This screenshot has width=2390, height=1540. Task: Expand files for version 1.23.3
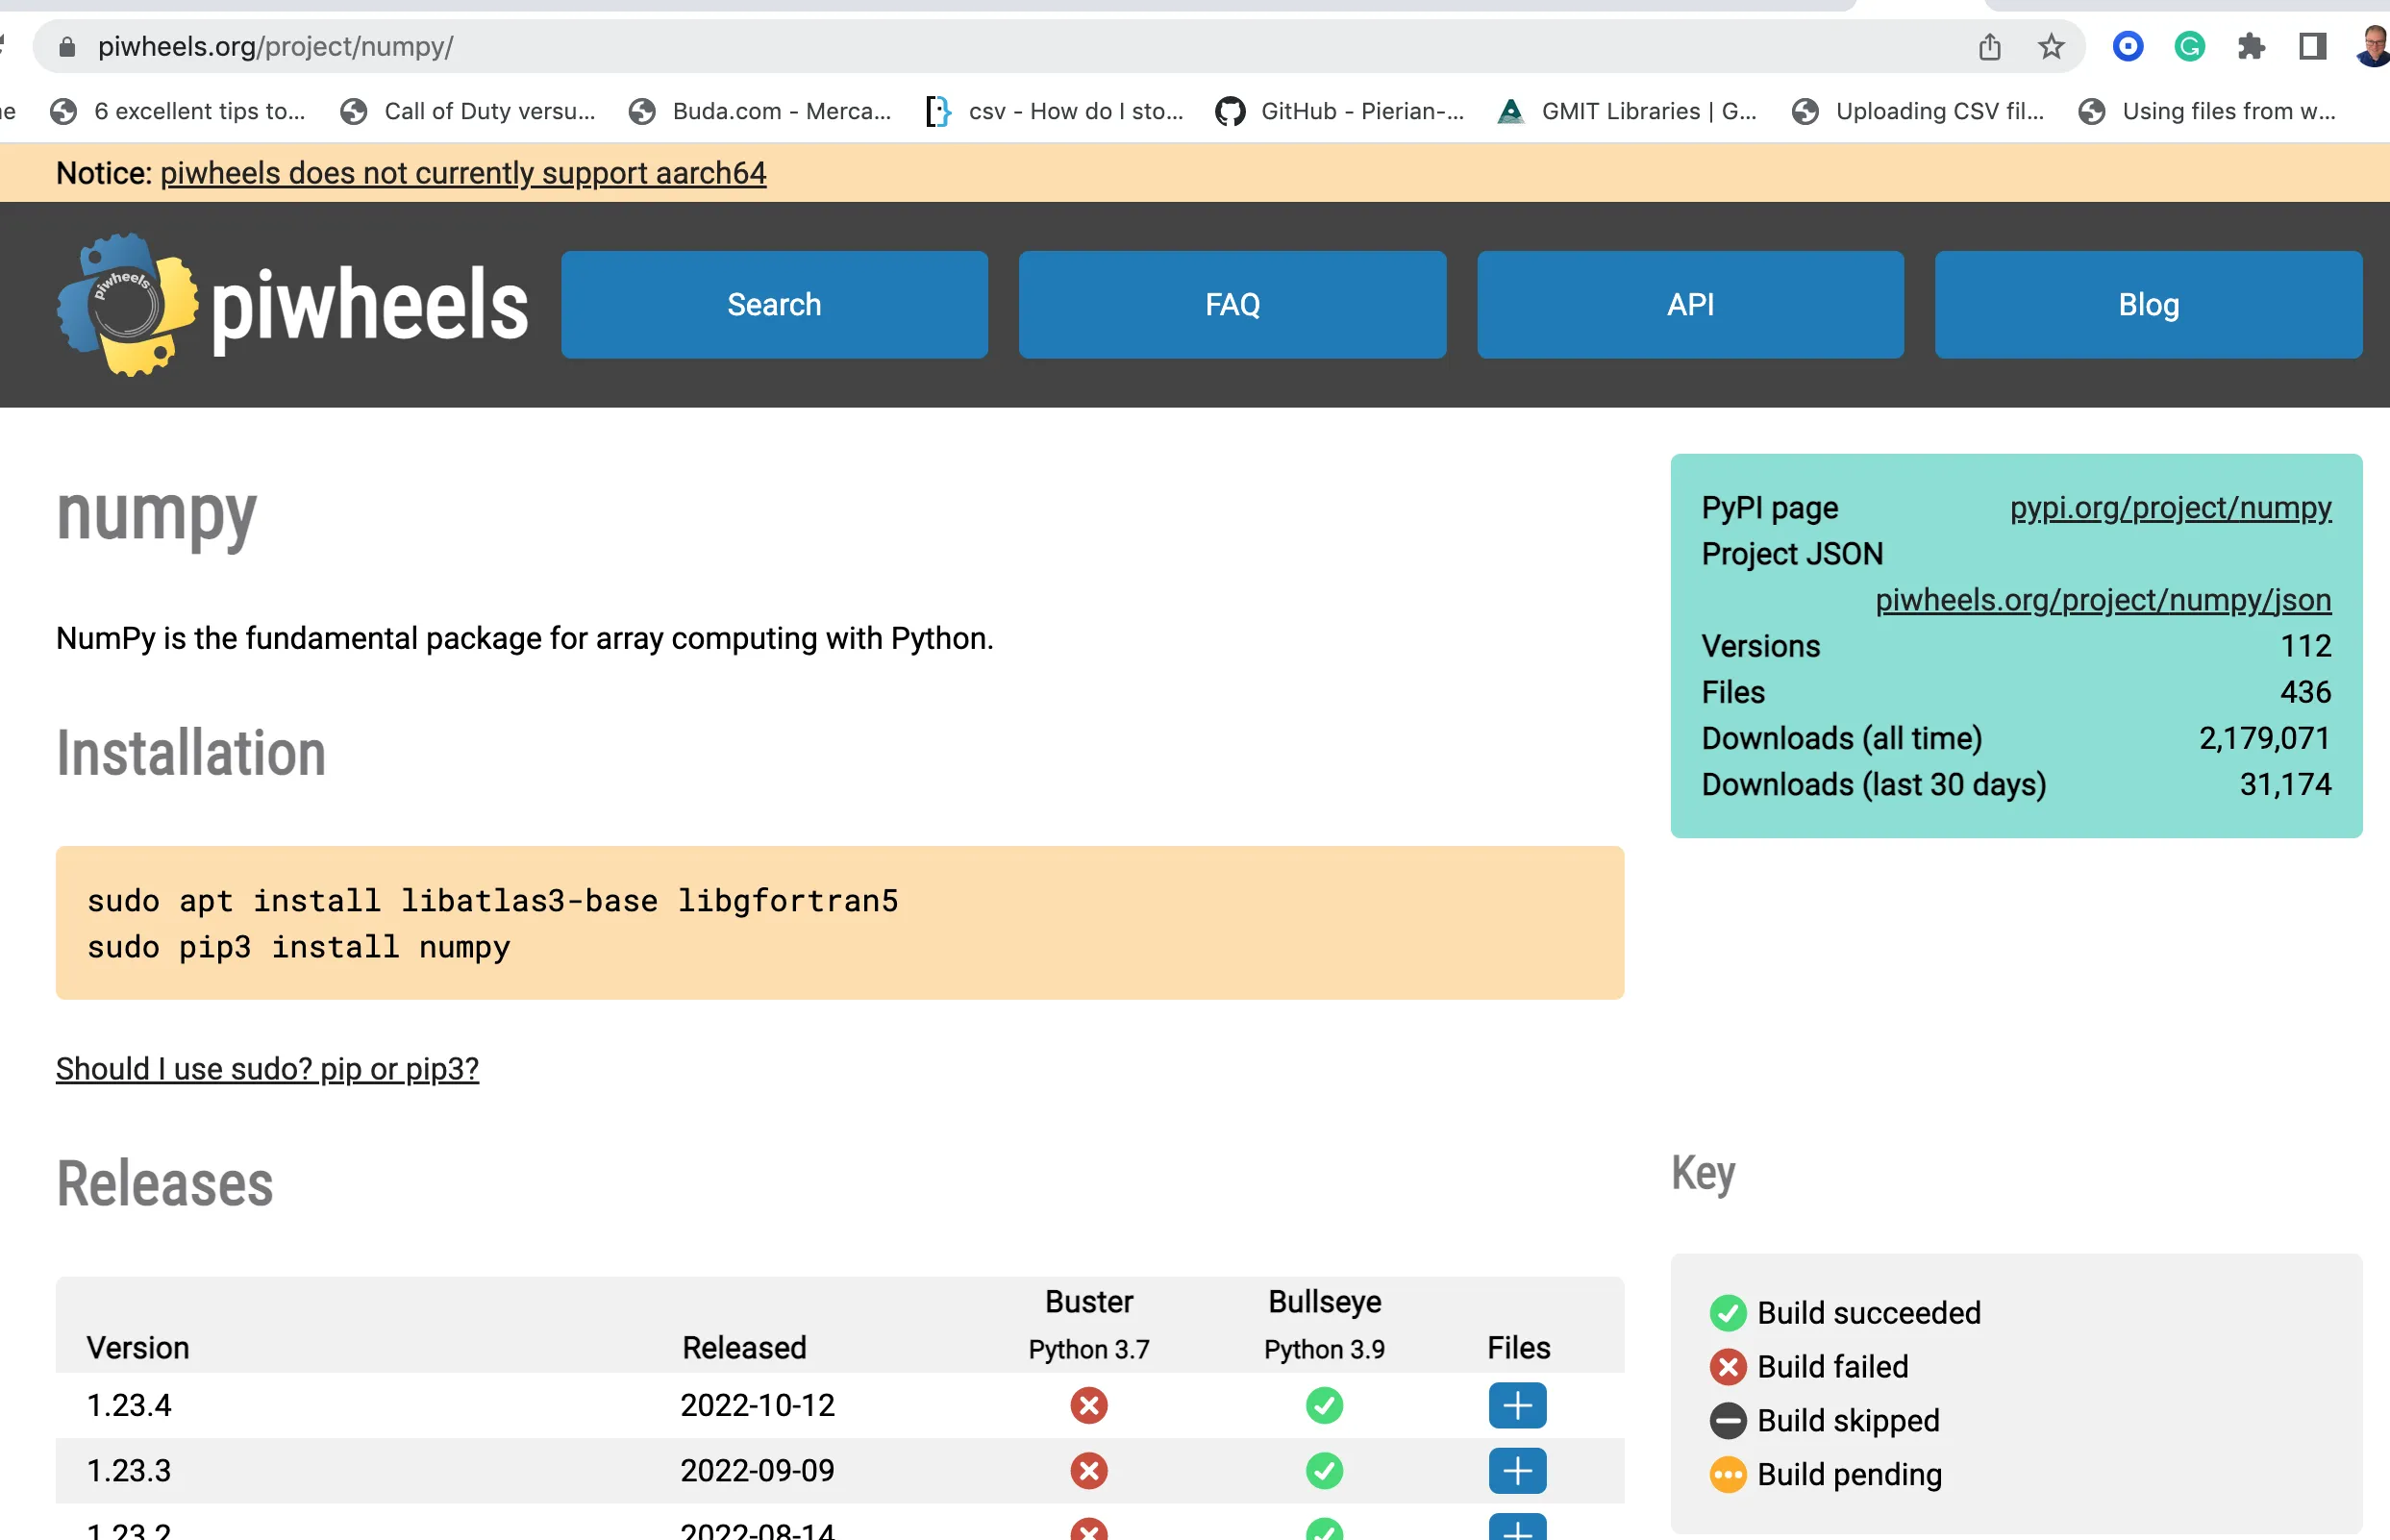point(1517,1470)
